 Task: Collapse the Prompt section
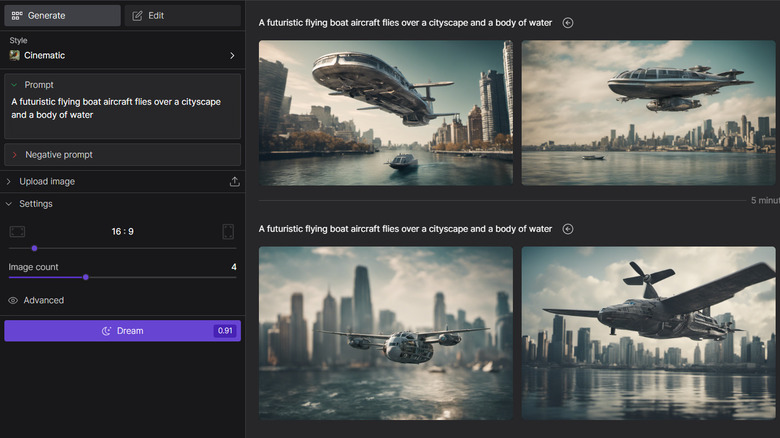14,85
